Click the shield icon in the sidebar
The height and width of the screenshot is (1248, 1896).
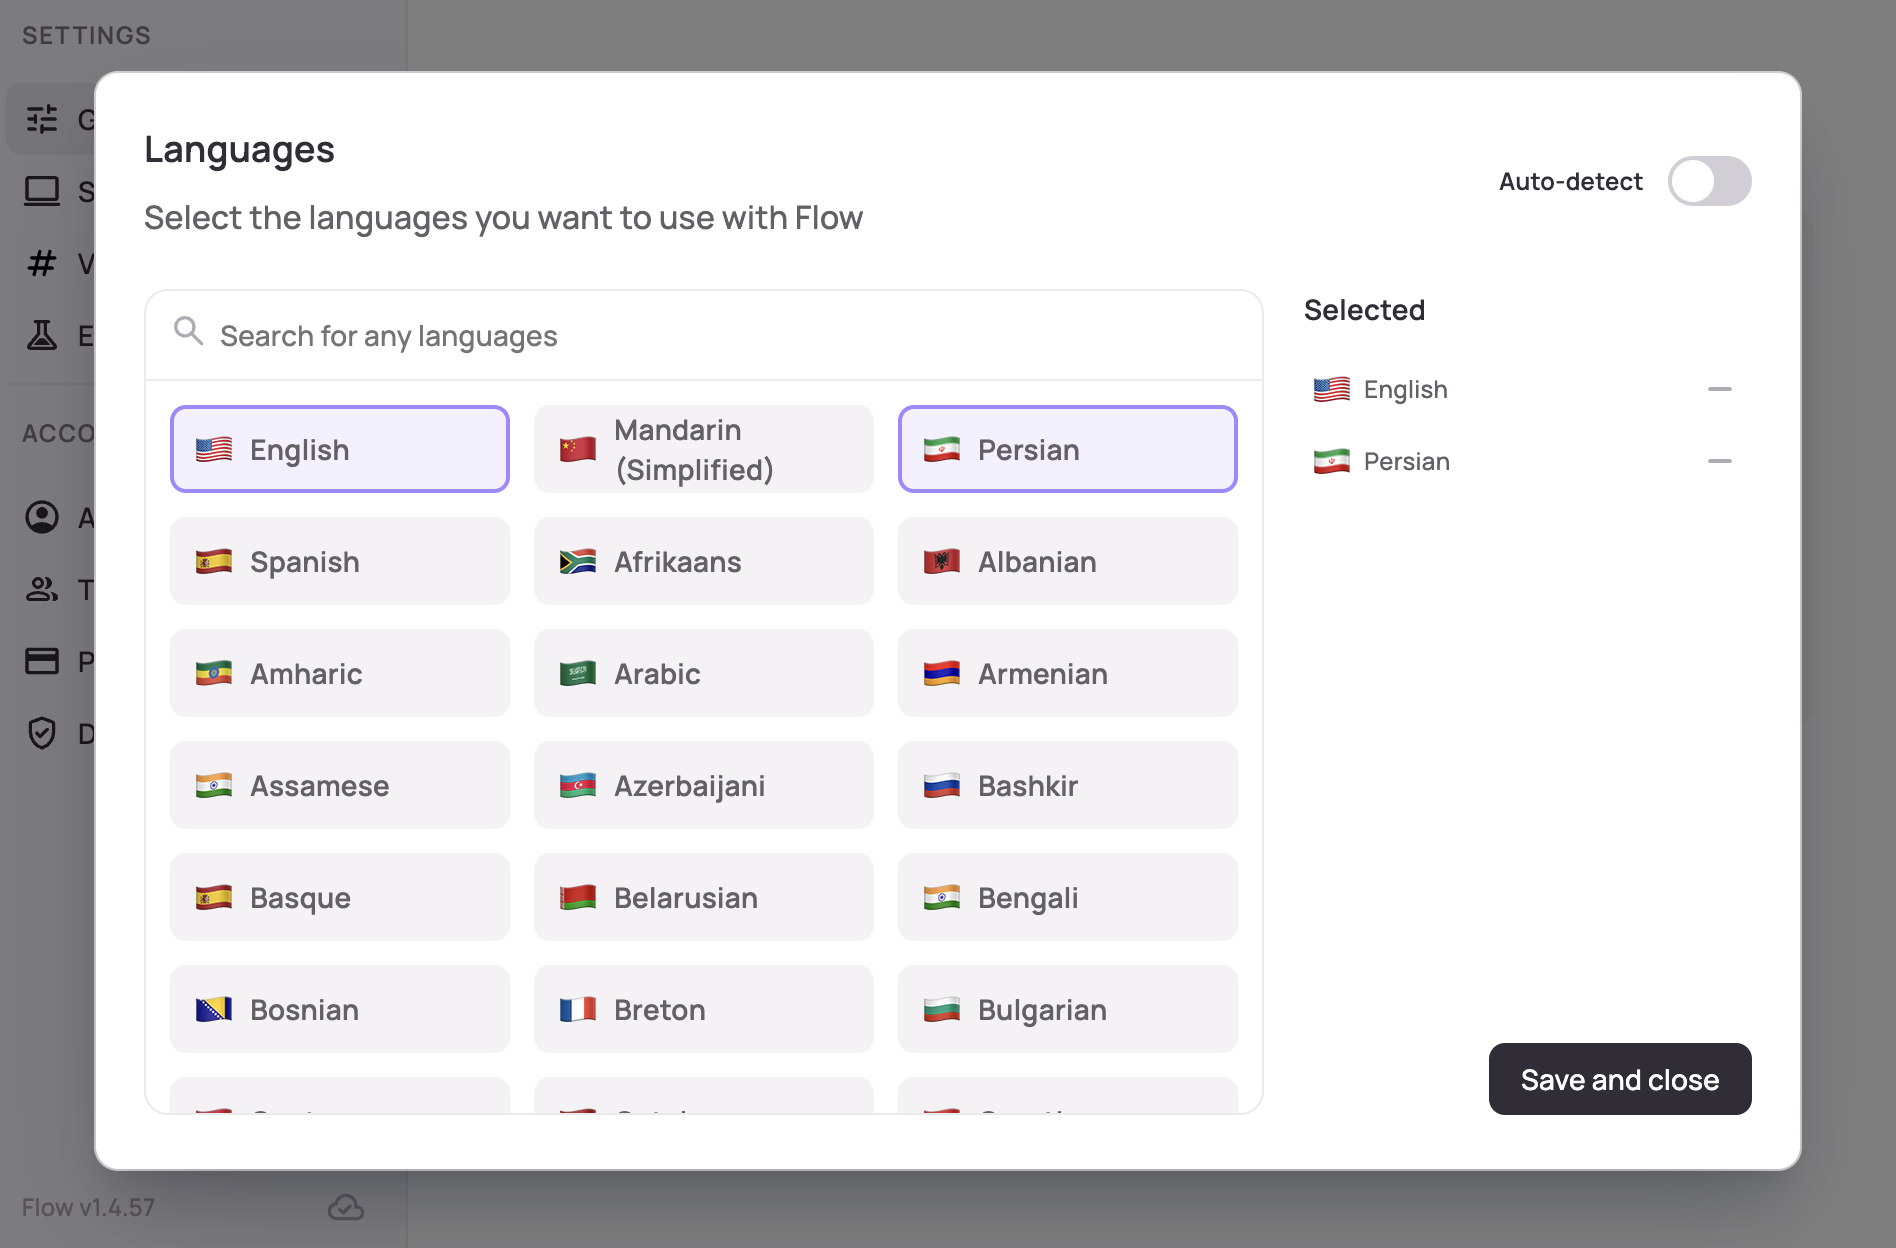(x=42, y=733)
